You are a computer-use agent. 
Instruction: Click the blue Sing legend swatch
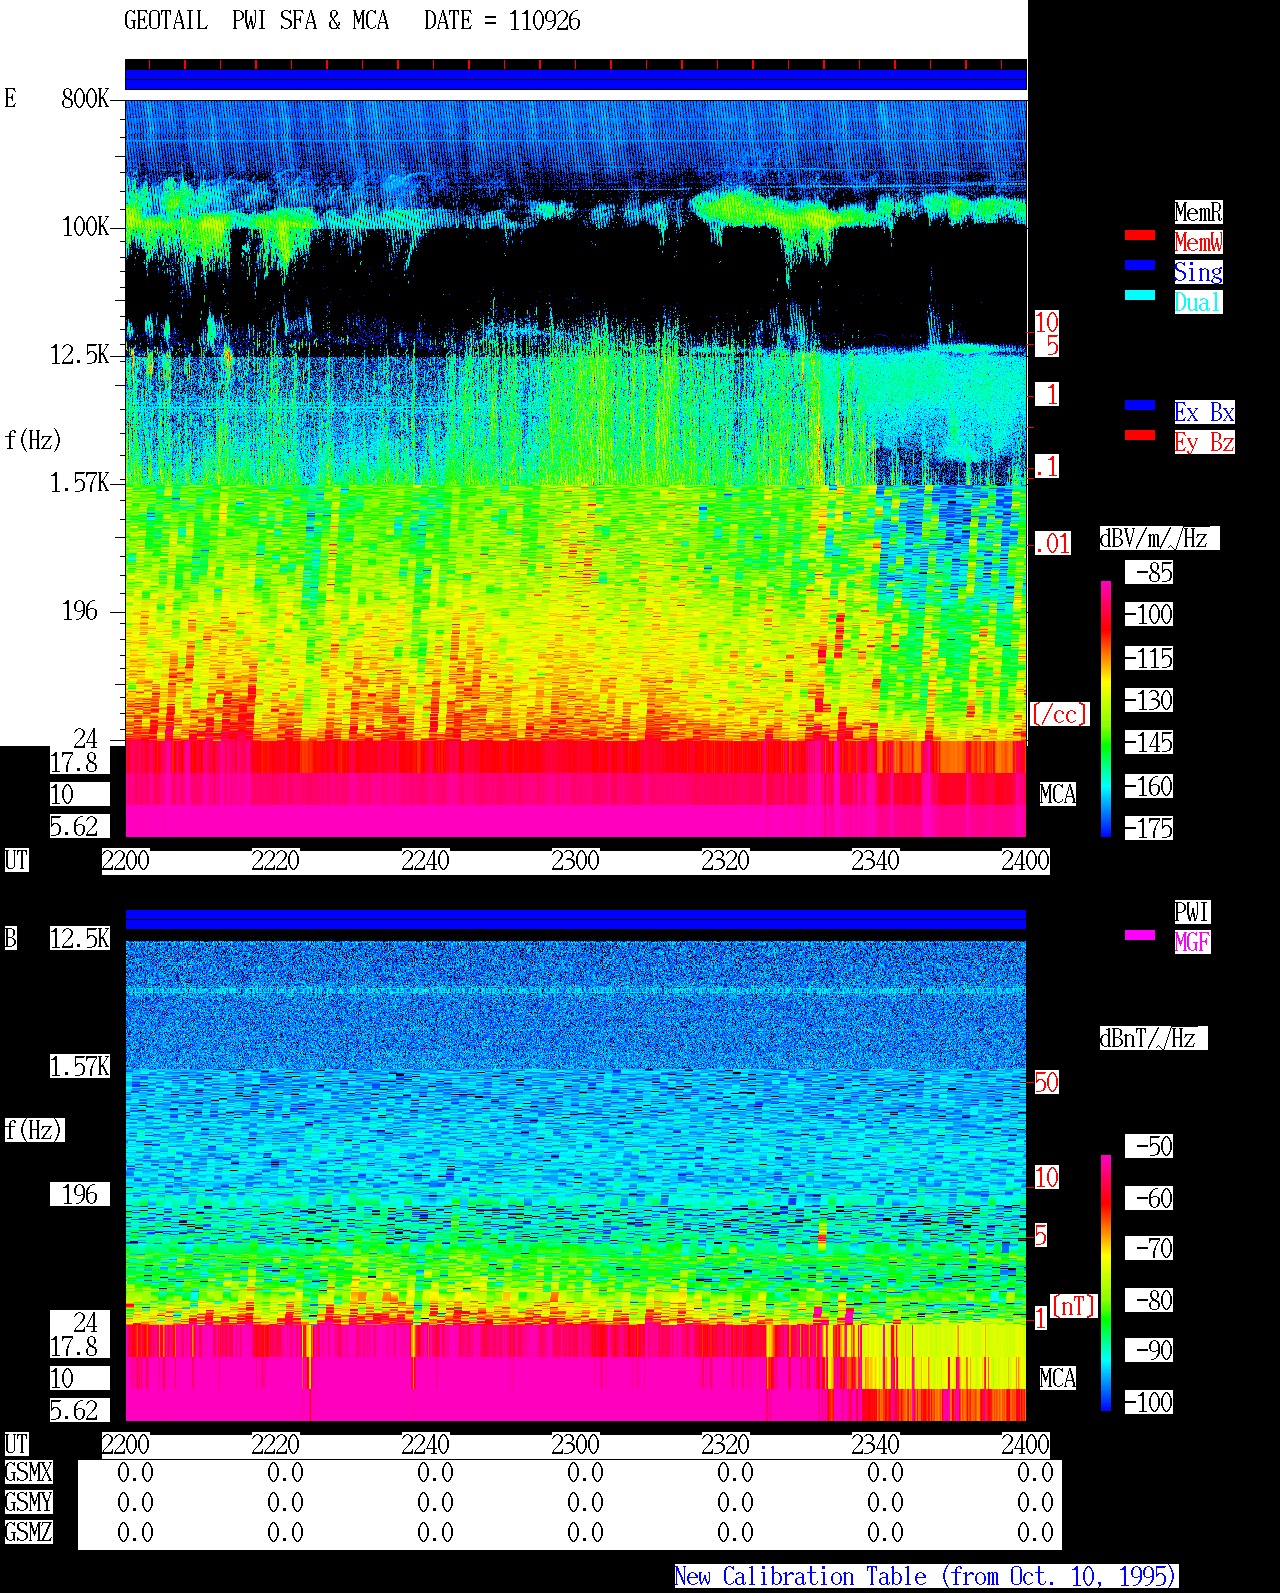click(x=1140, y=266)
